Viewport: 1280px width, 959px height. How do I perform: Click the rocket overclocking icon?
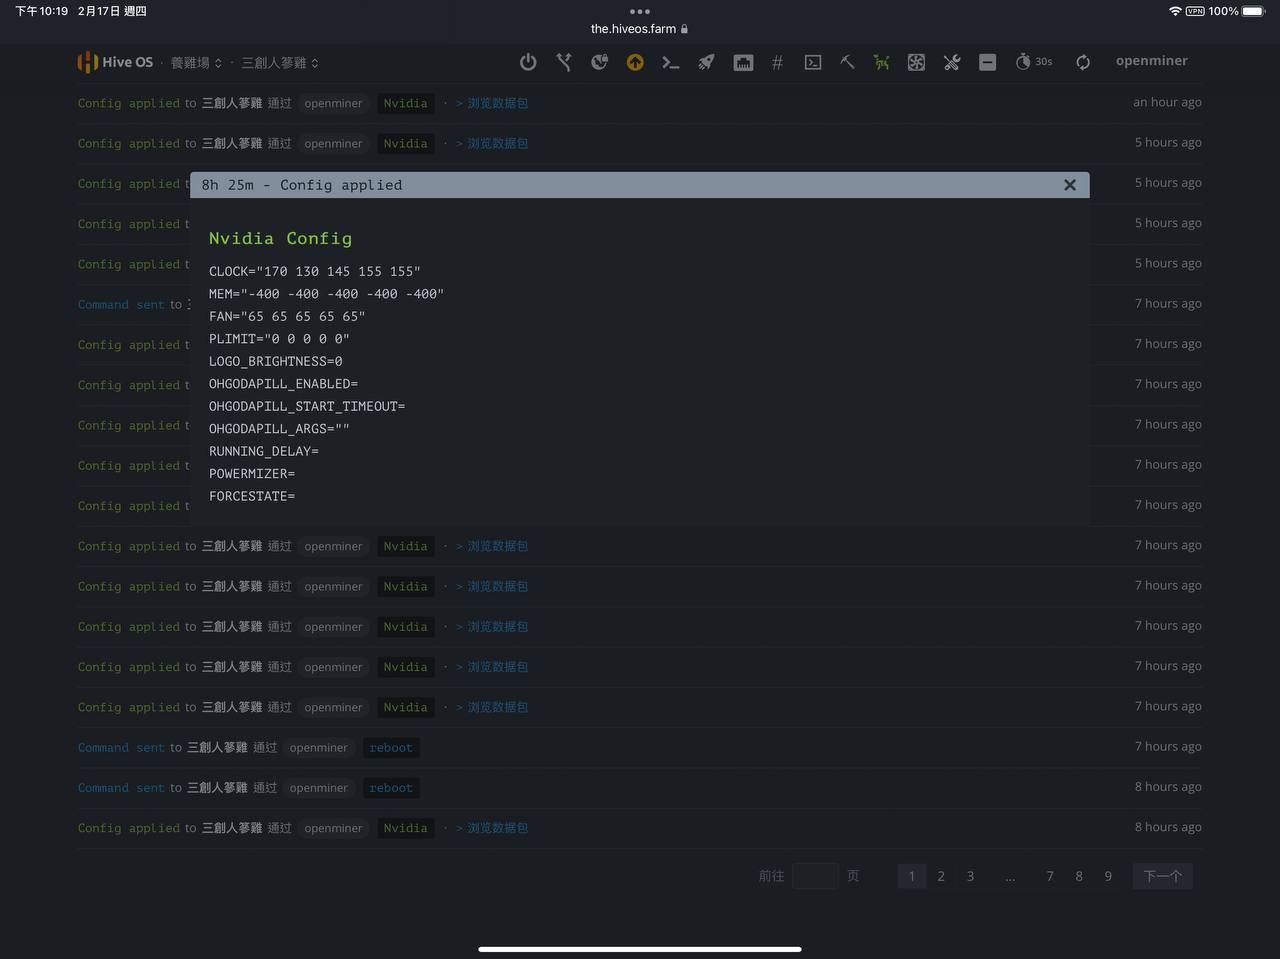click(706, 62)
